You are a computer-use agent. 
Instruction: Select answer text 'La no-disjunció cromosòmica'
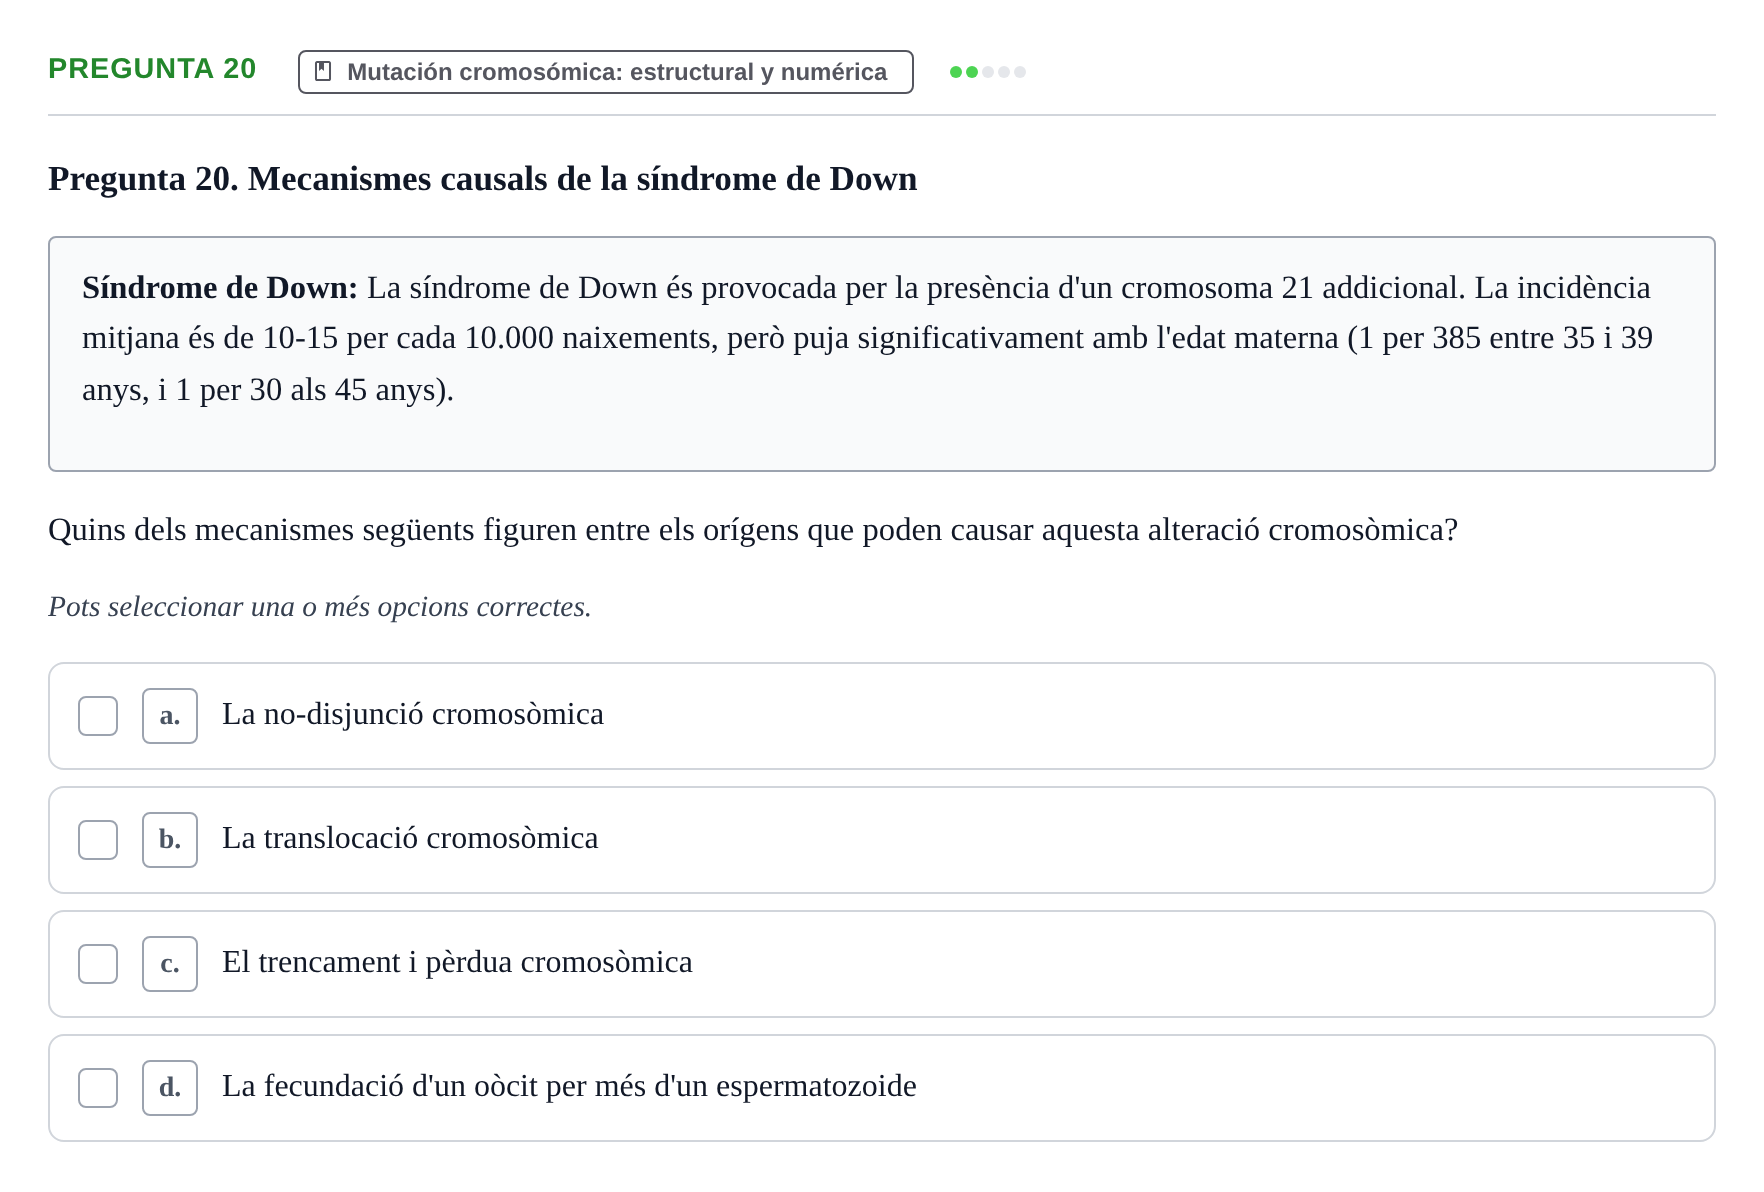[413, 714]
